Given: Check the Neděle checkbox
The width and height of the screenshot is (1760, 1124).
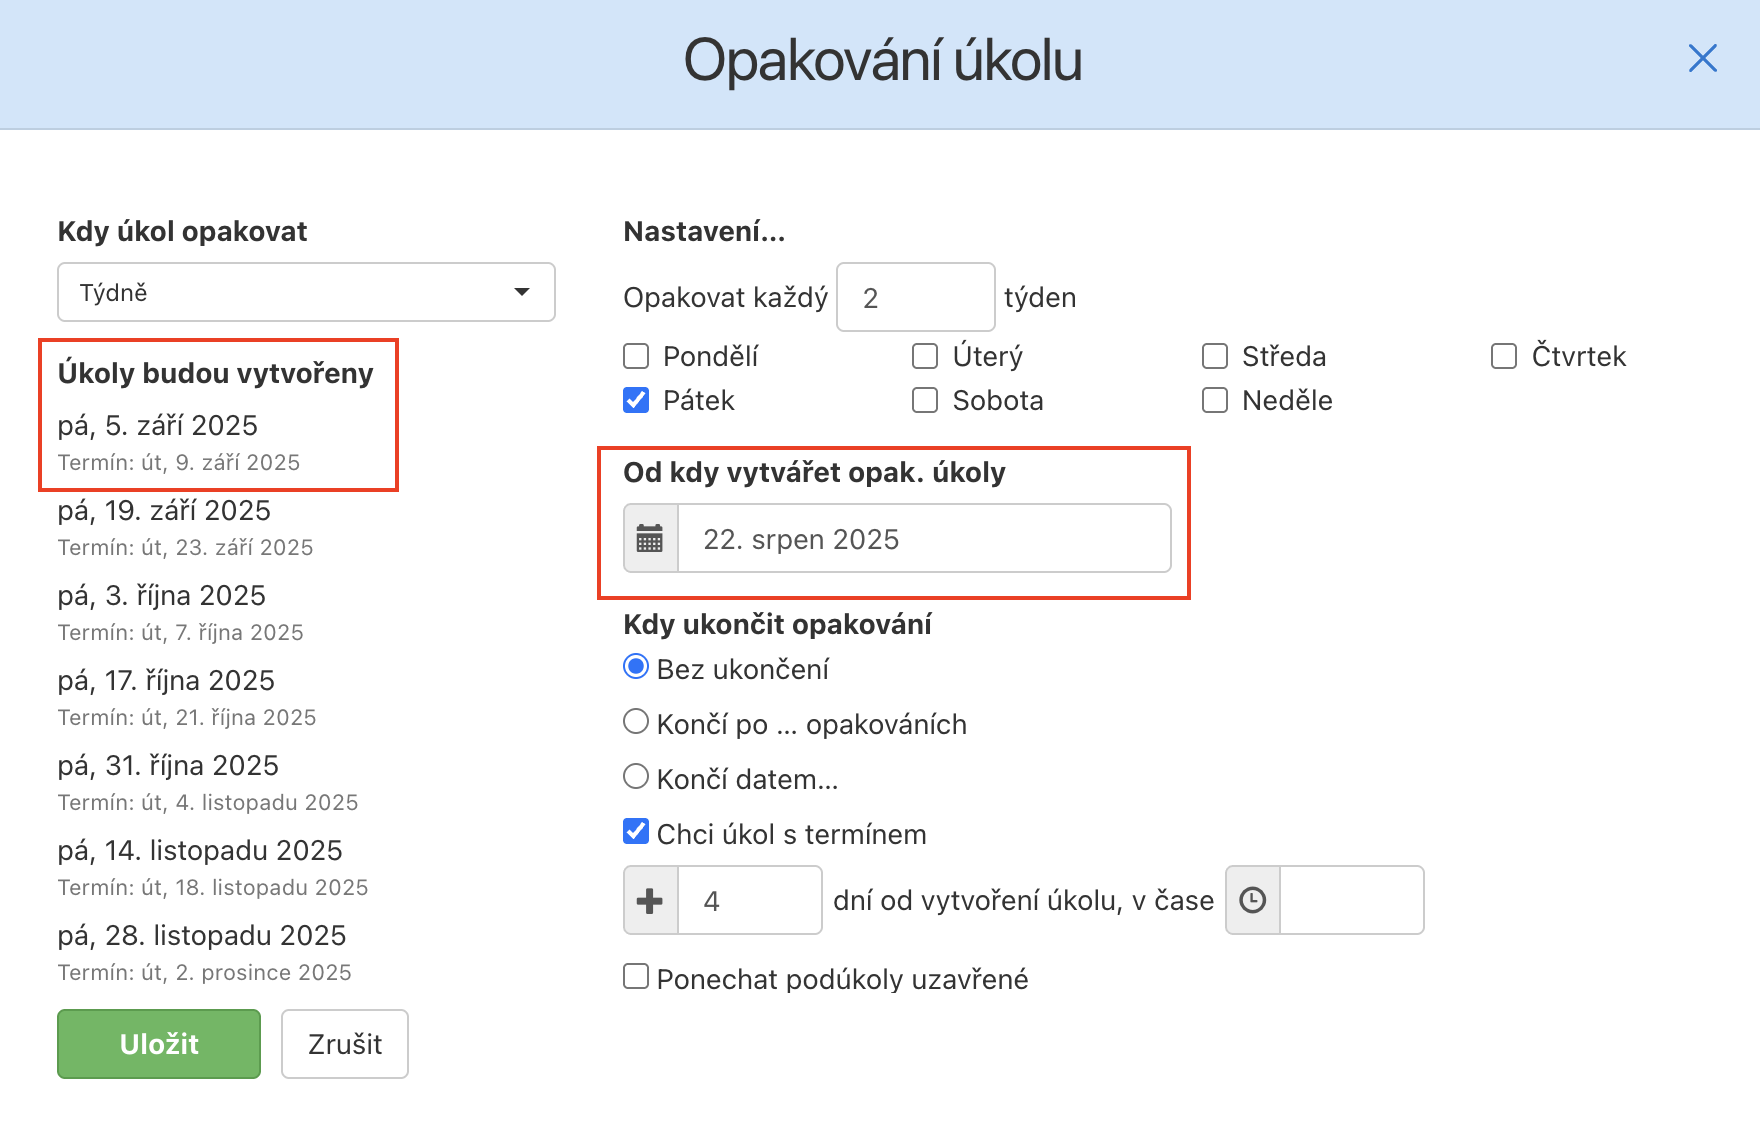Looking at the screenshot, I should 1215,400.
